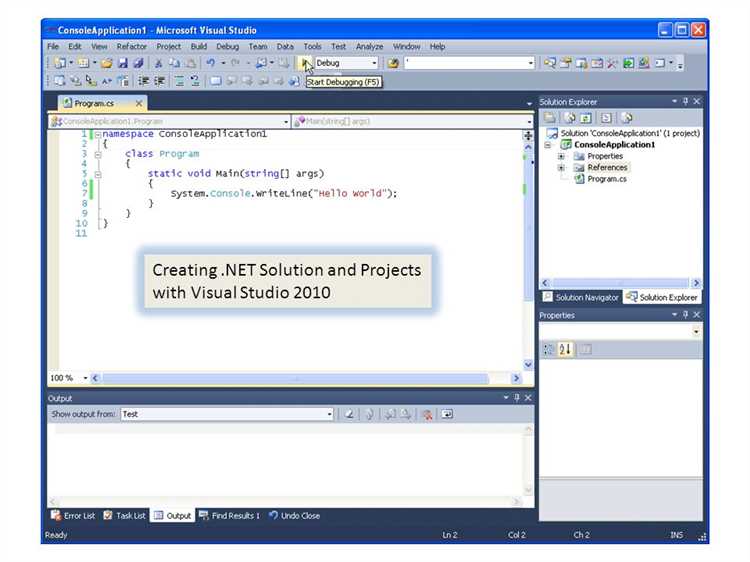Open the 100 % zoom dropdown
750x562 pixels.
point(86,378)
